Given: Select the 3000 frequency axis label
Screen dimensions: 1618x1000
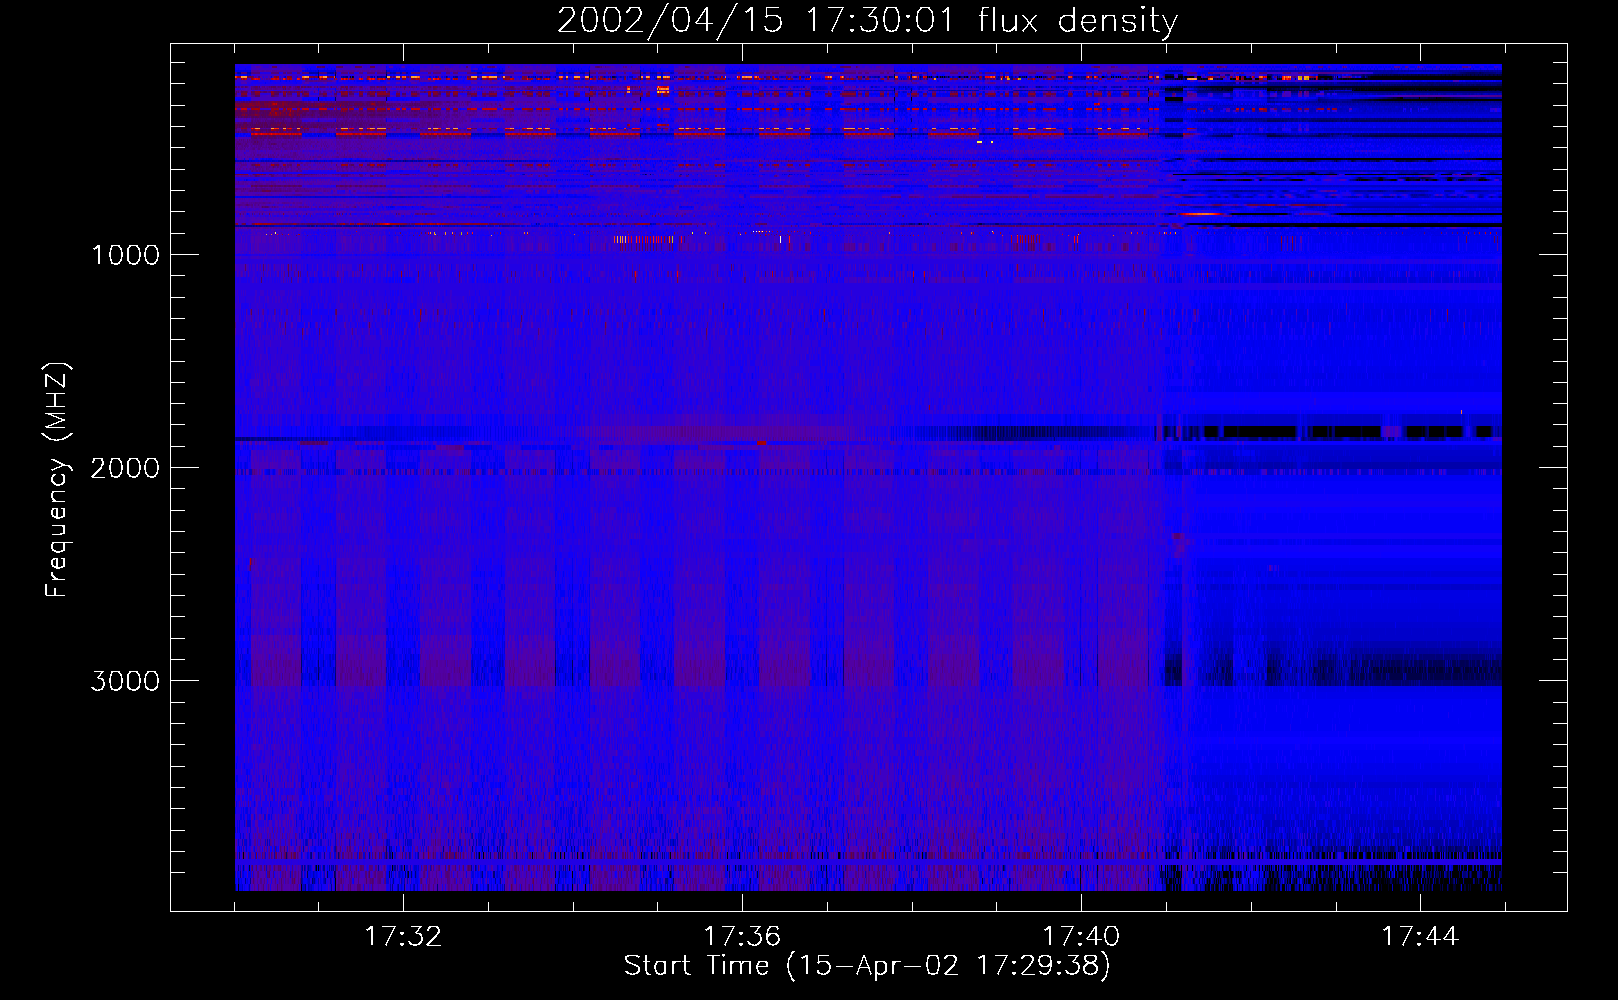Looking at the screenshot, I should tap(125, 681).
